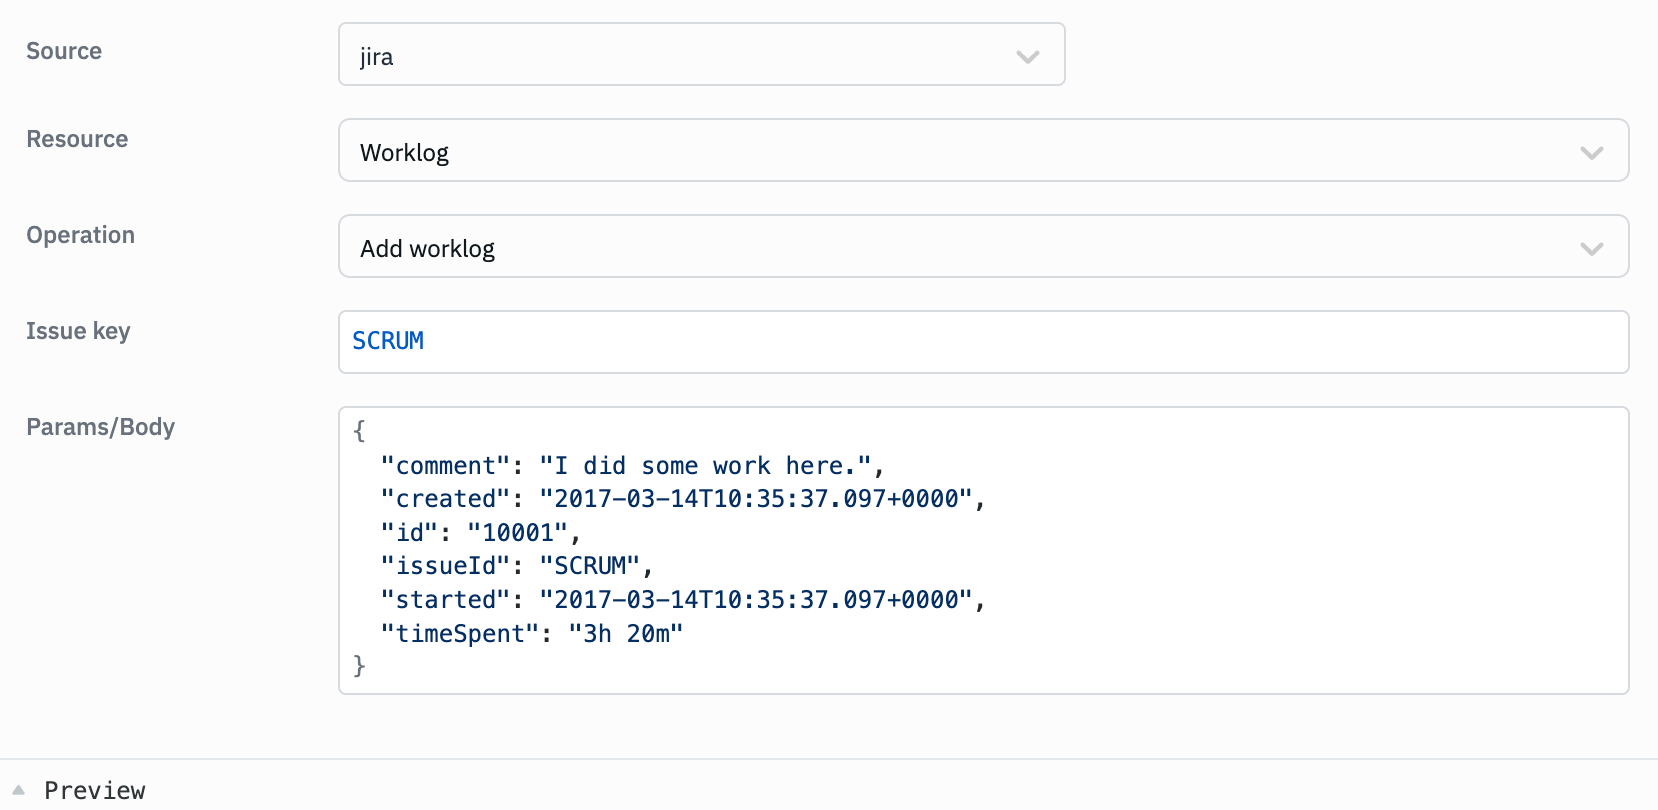Click the "comment" line in the JSON body
This screenshot has width=1658, height=810.
pyautogui.click(x=632, y=466)
